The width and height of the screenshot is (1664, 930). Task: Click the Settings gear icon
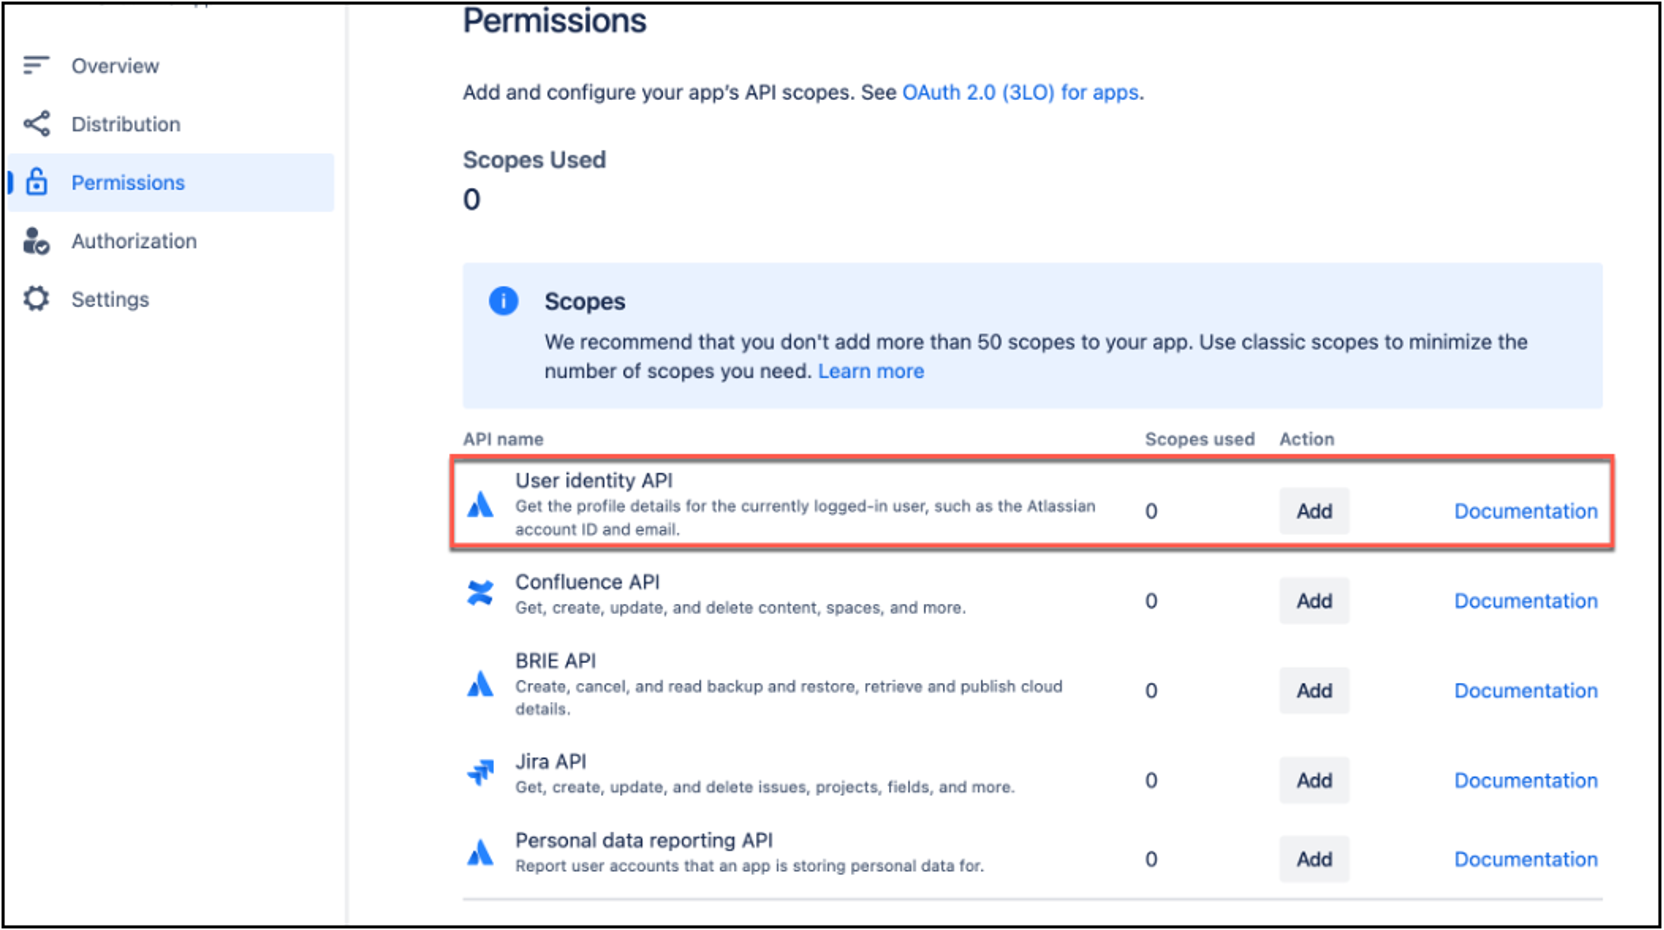36,299
